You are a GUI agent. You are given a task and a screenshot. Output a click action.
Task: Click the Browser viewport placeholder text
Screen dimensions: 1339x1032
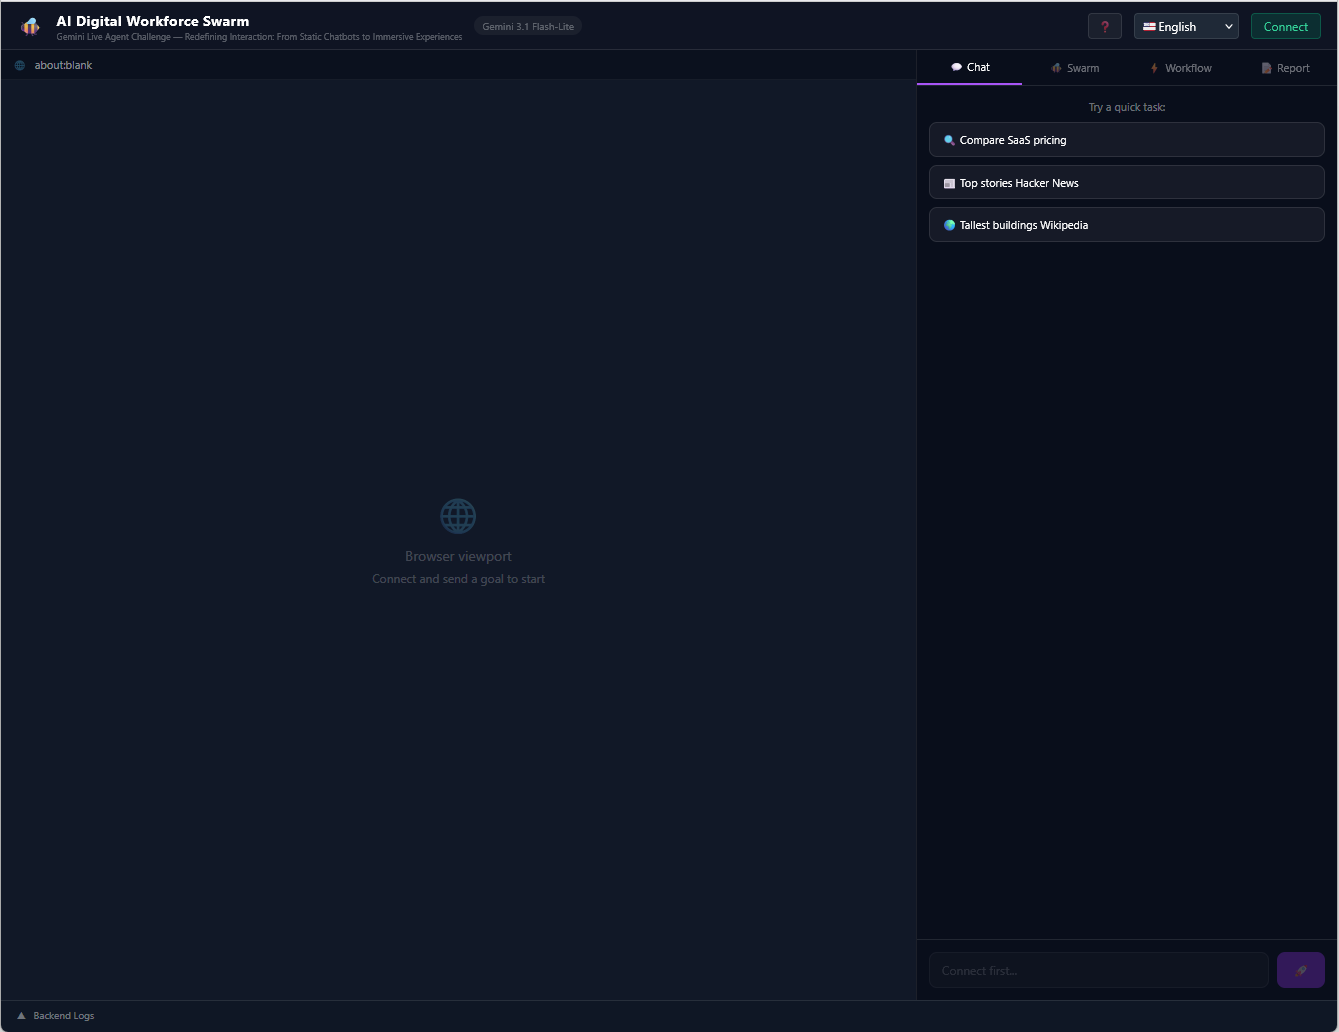pos(458,556)
